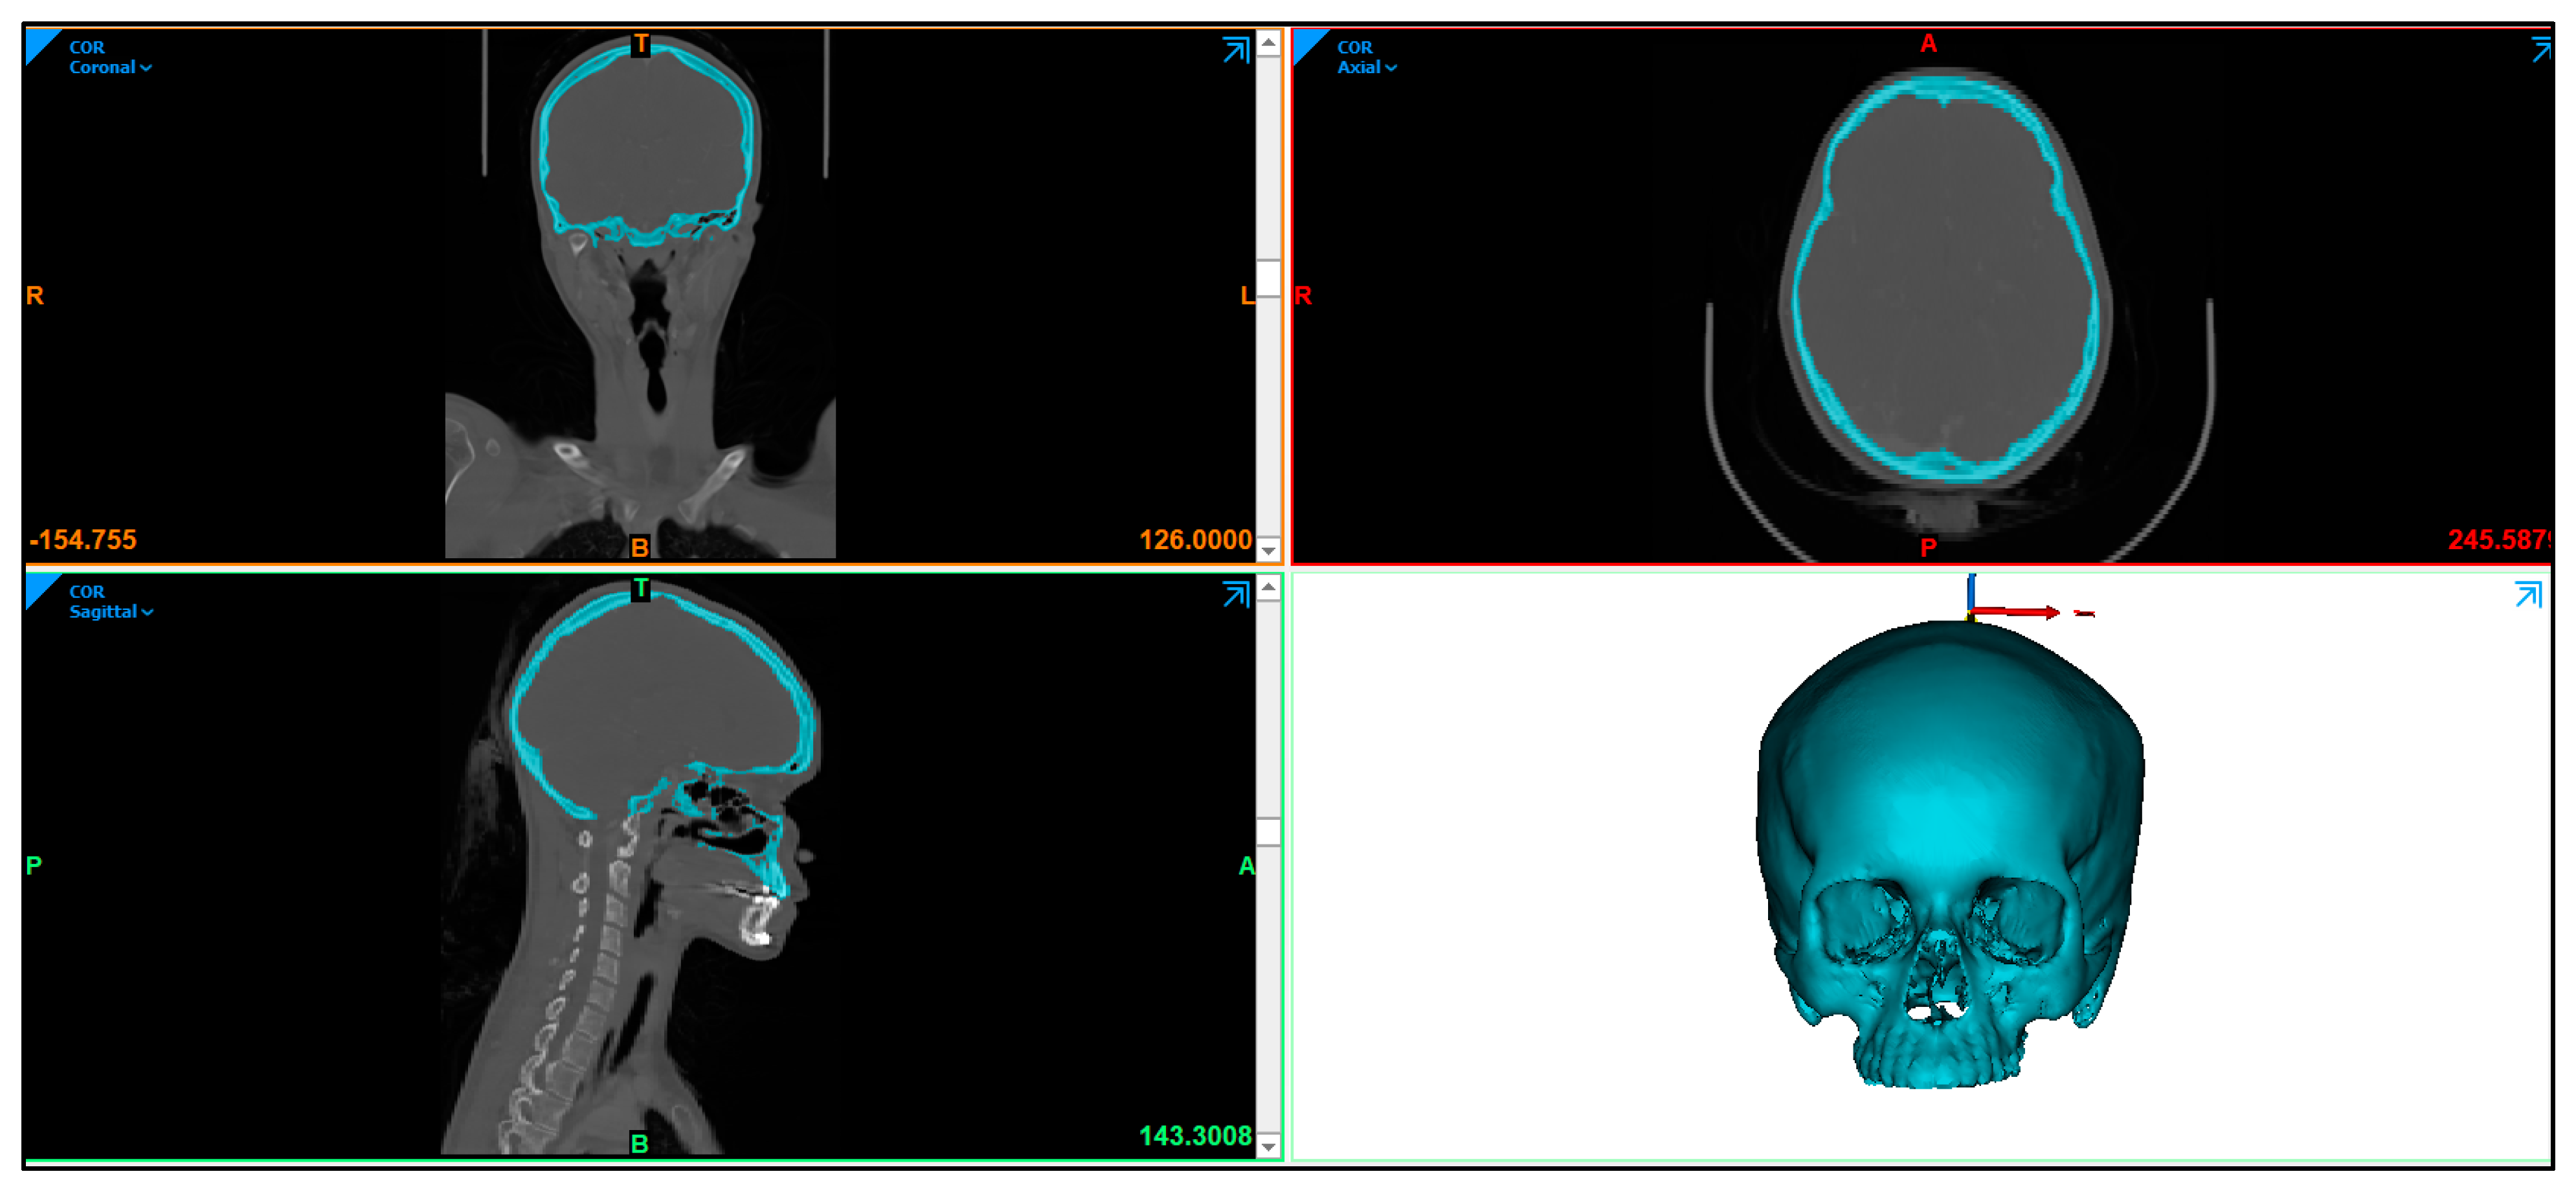Click down arrow of Sagittal slice scrollbar
Viewport: 2576px width, 1187px height.
point(1268,1146)
